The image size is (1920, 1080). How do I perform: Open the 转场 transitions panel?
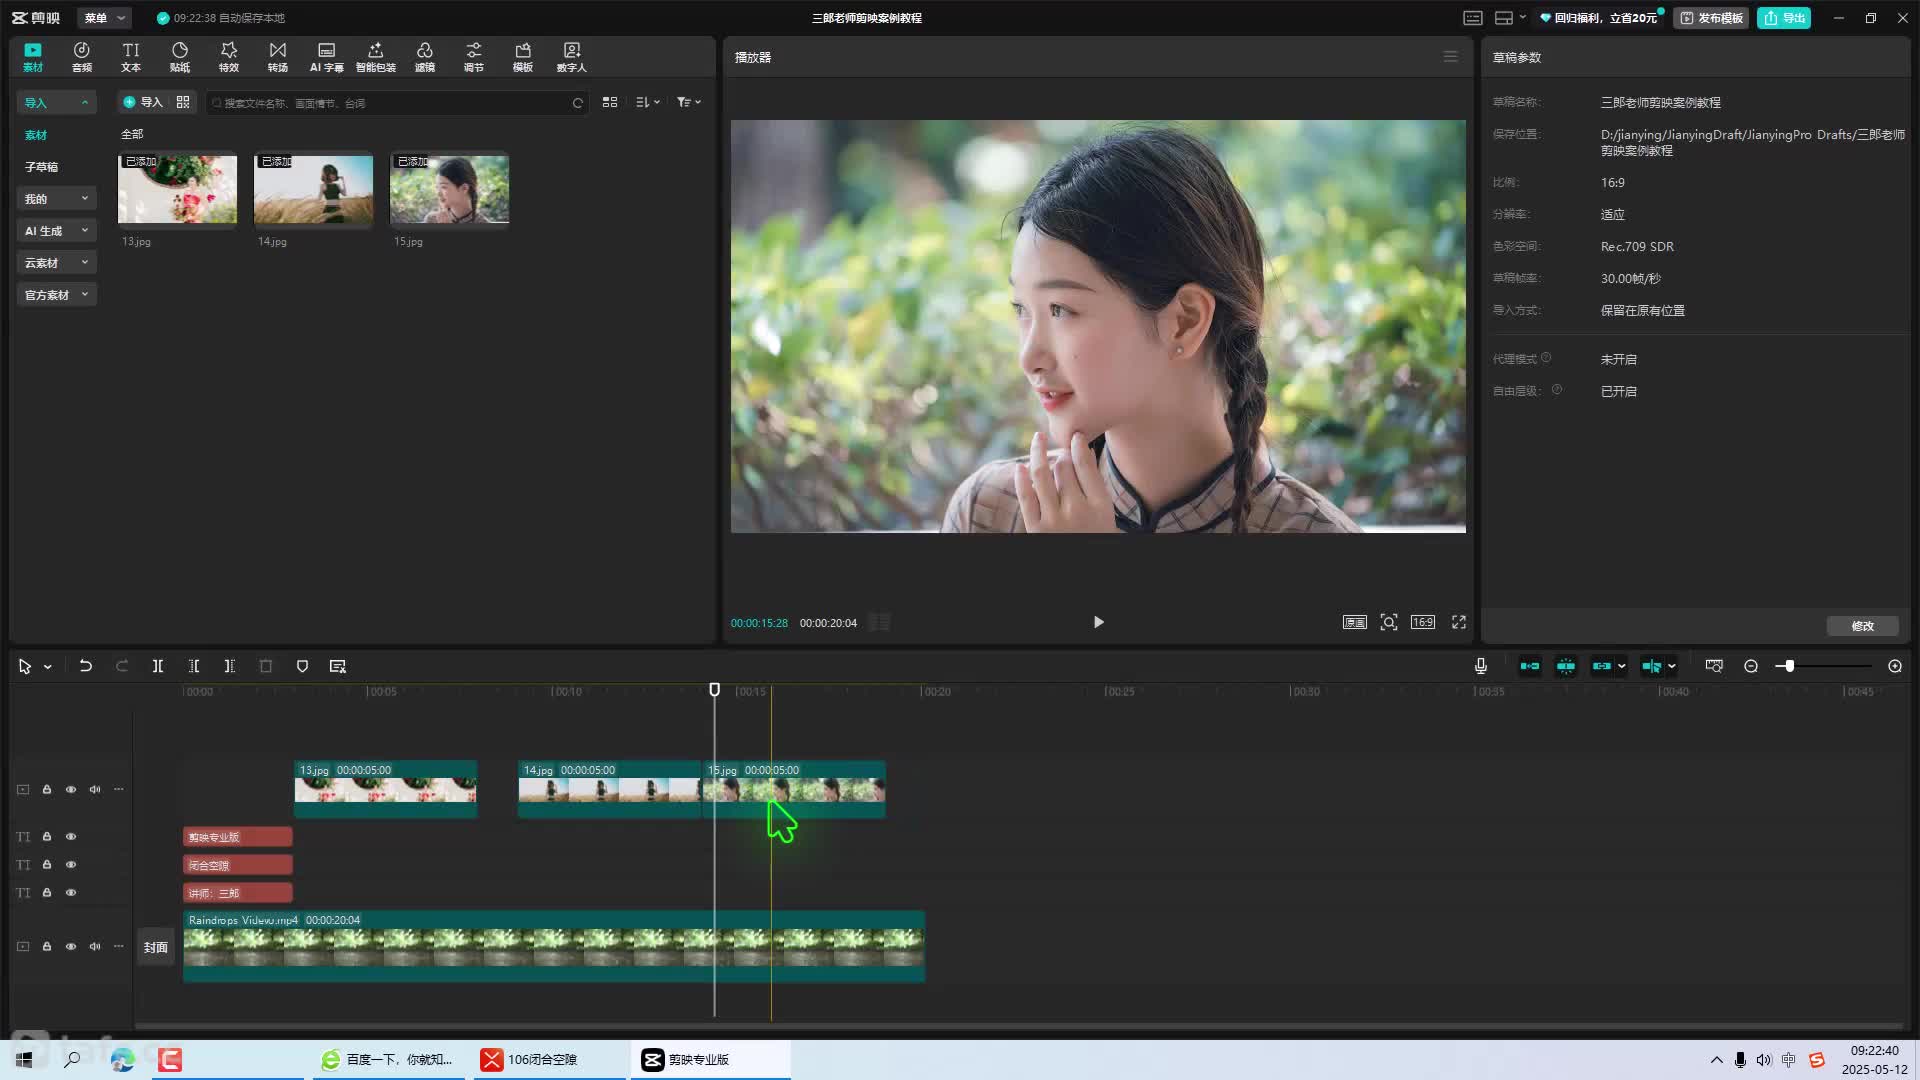(x=277, y=57)
